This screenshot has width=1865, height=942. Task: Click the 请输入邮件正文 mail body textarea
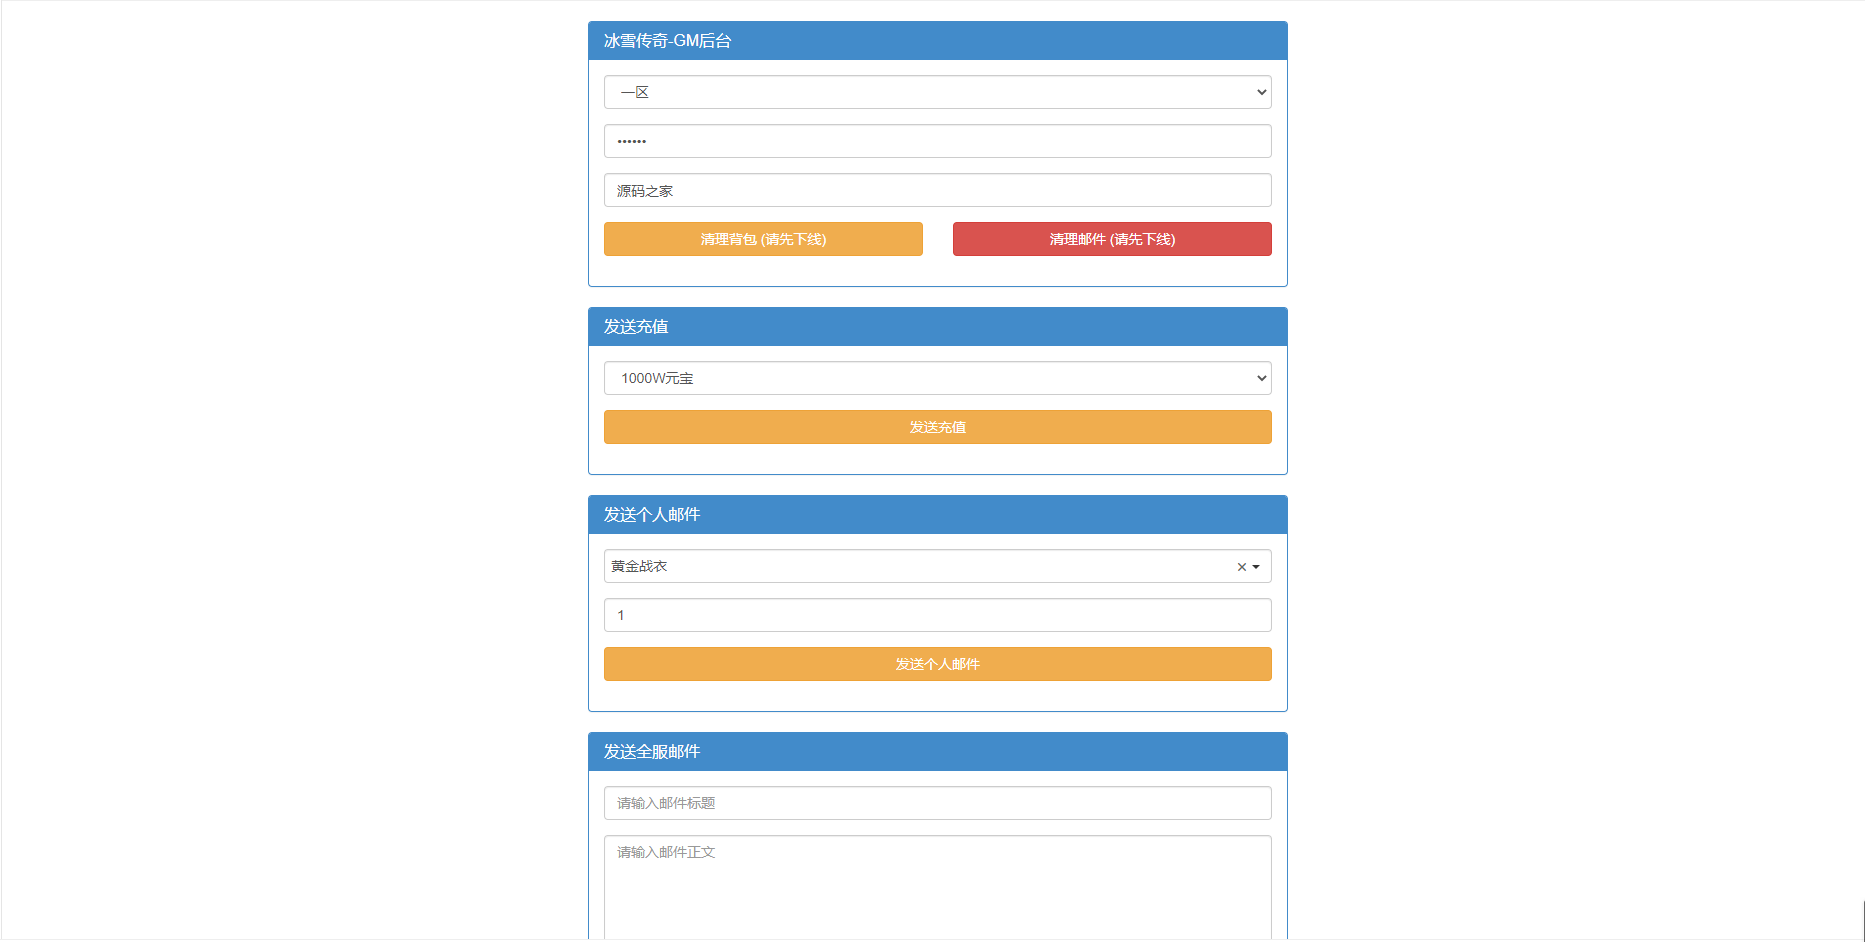(938, 888)
